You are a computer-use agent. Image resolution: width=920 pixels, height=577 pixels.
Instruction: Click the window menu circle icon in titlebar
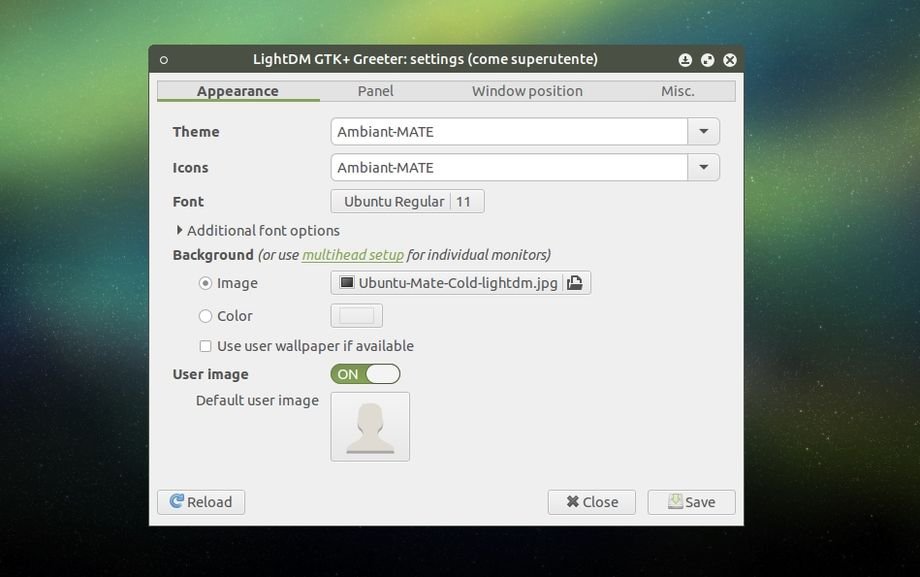[x=164, y=60]
